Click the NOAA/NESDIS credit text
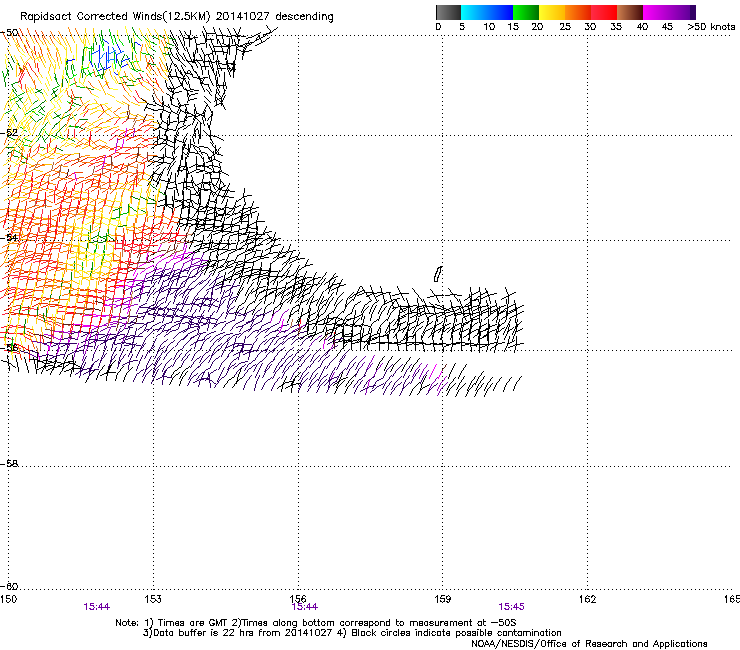 pyautogui.click(x=589, y=644)
